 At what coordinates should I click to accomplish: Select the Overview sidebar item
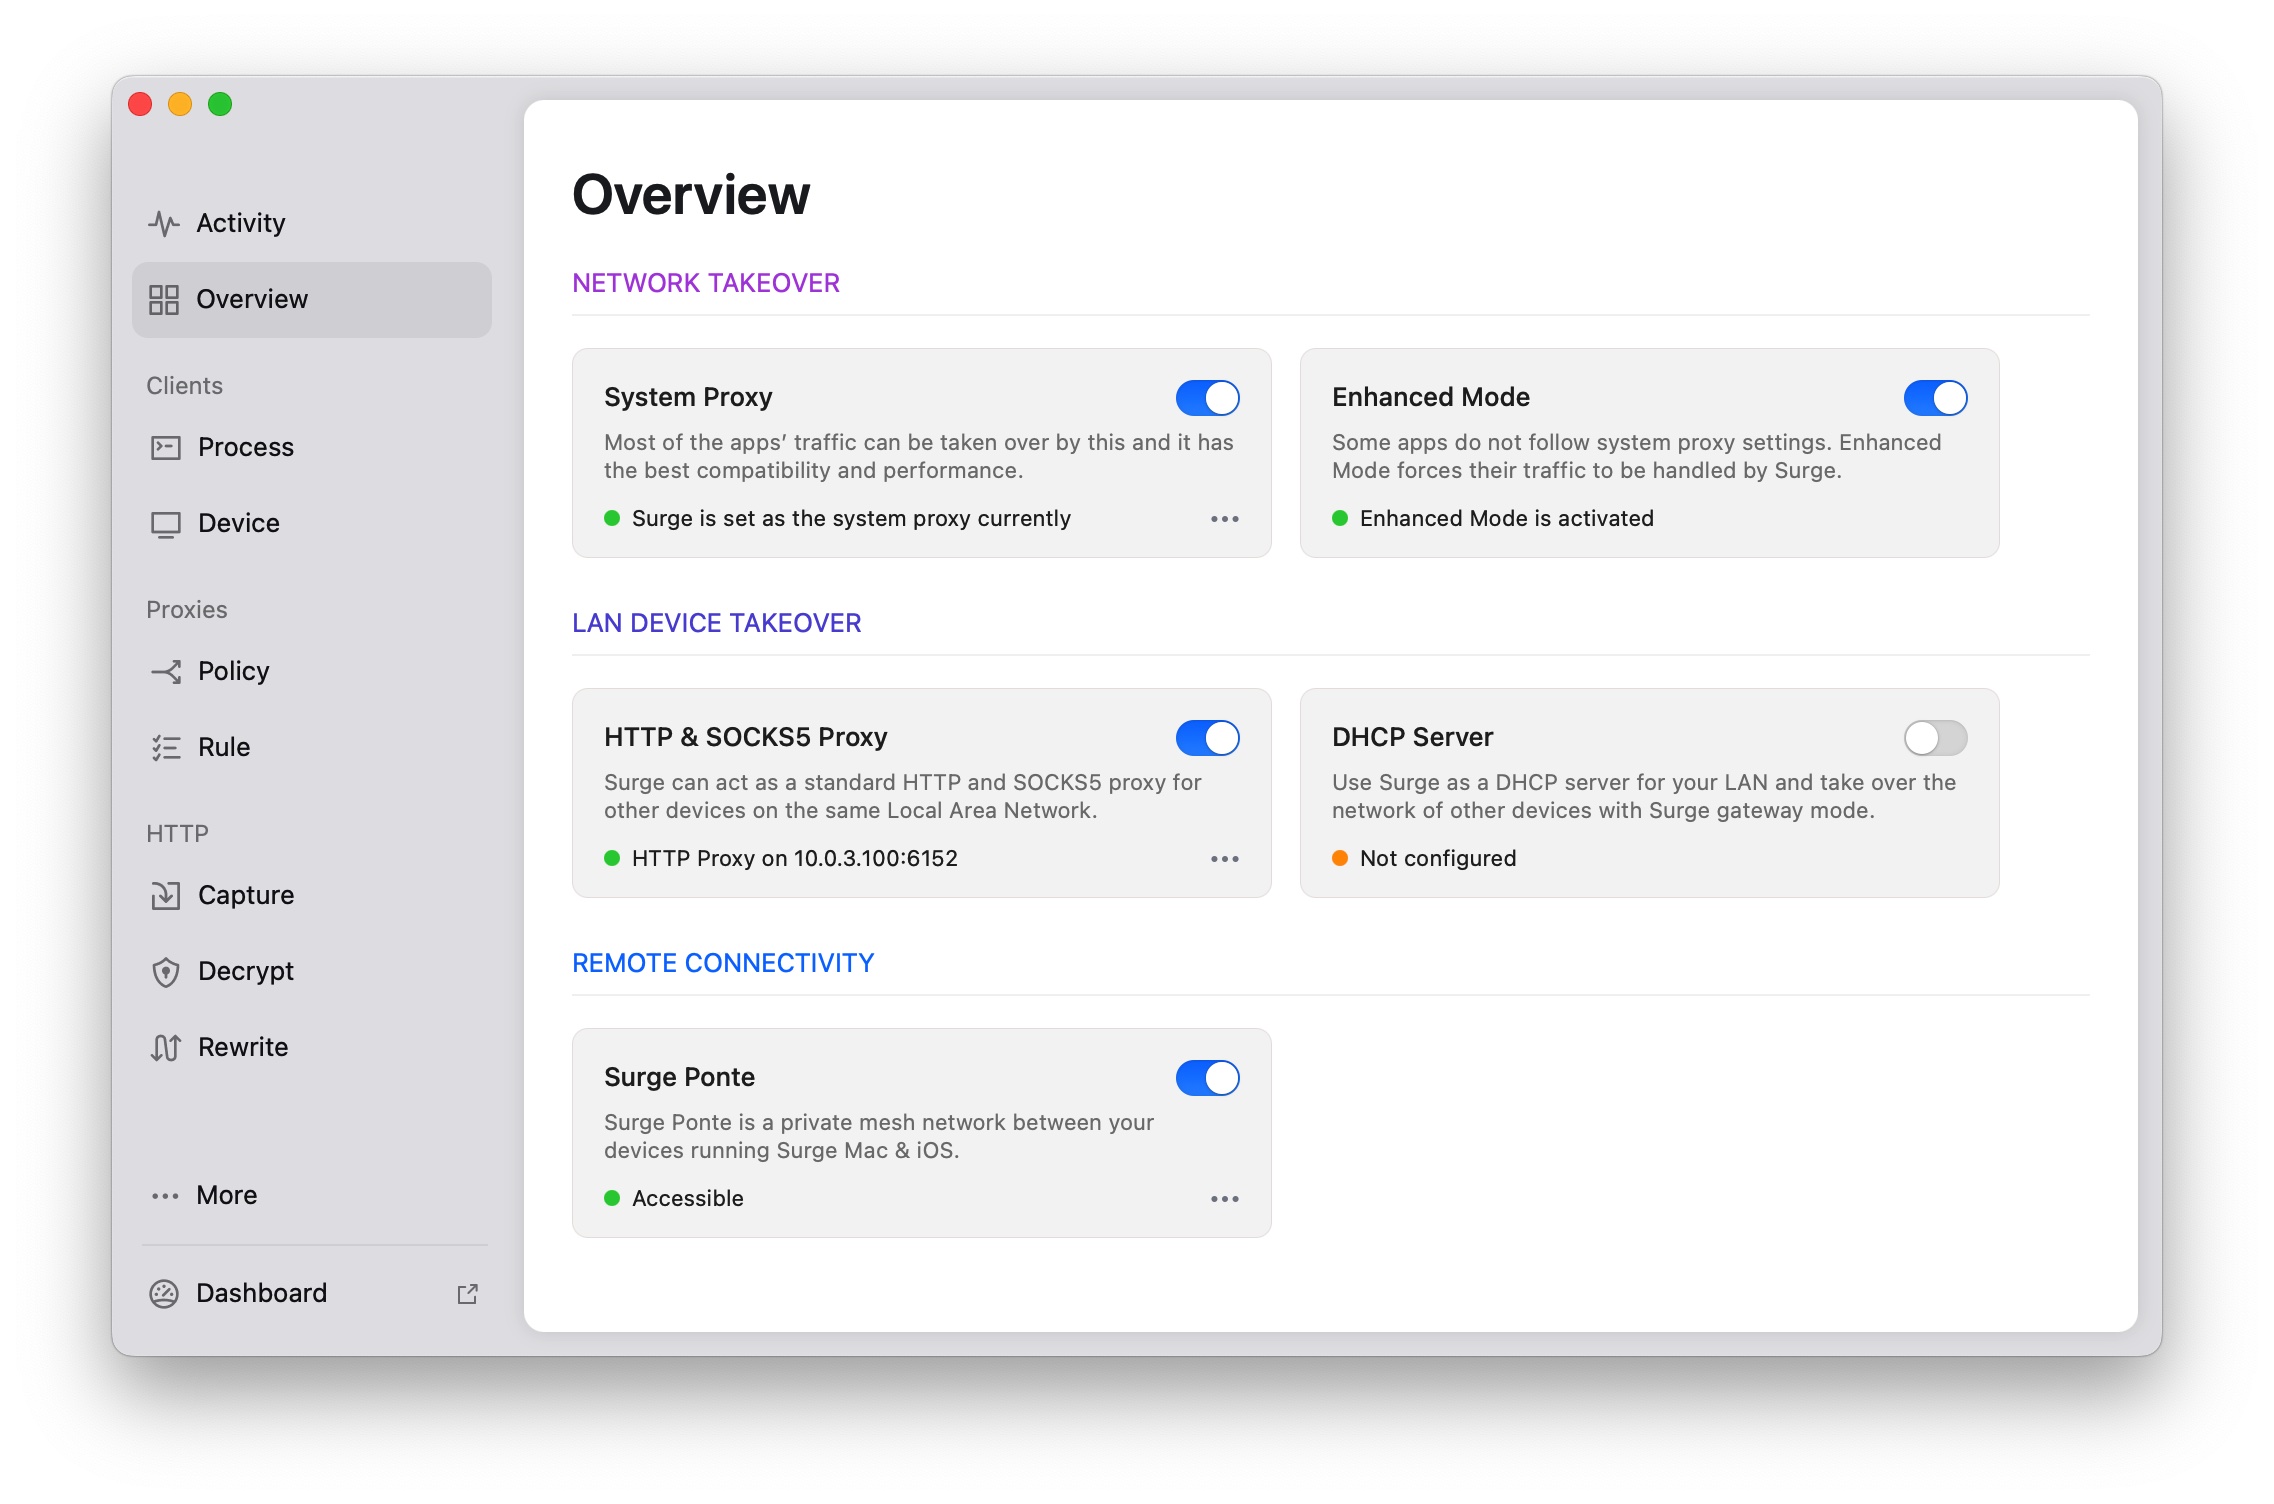pyautogui.click(x=312, y=299)
